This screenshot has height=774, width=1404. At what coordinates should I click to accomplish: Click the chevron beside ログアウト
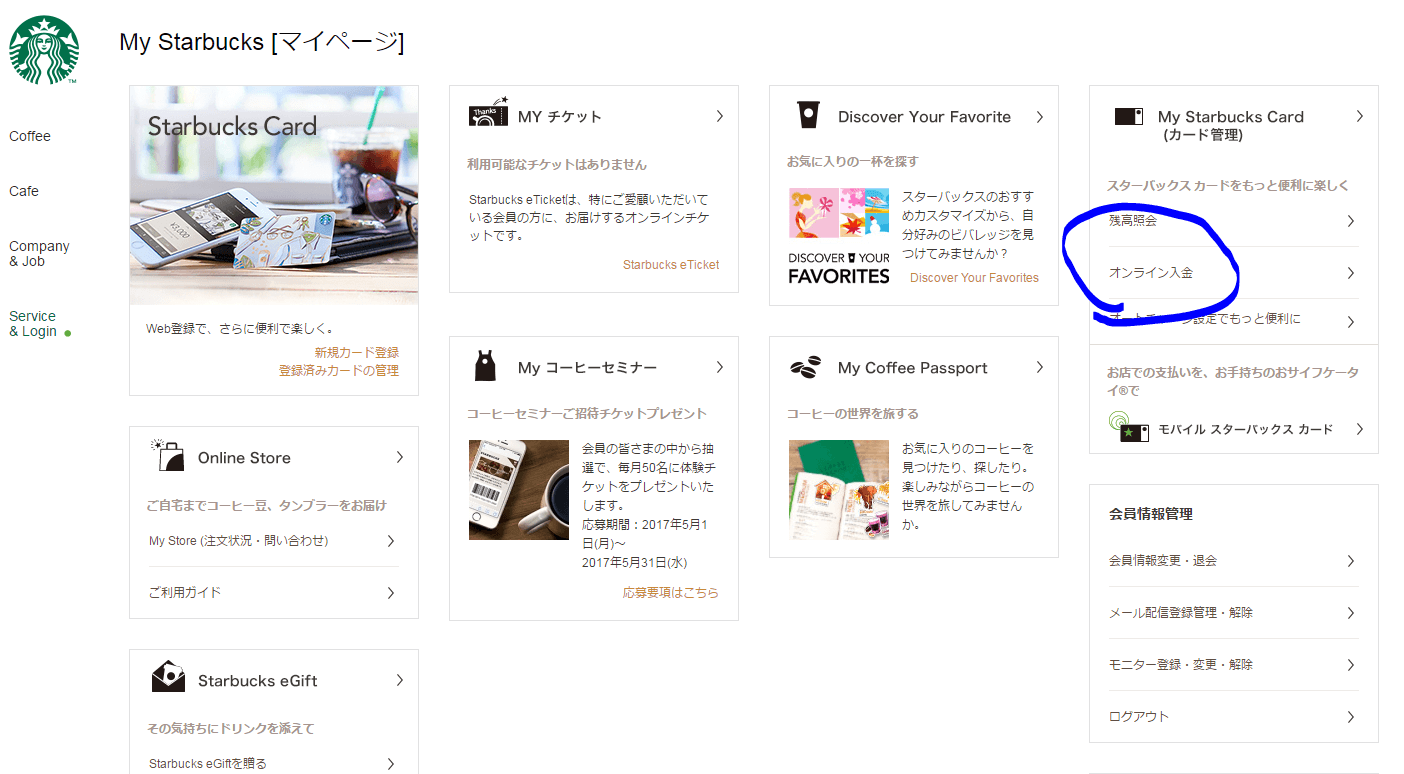point(1350,717)
